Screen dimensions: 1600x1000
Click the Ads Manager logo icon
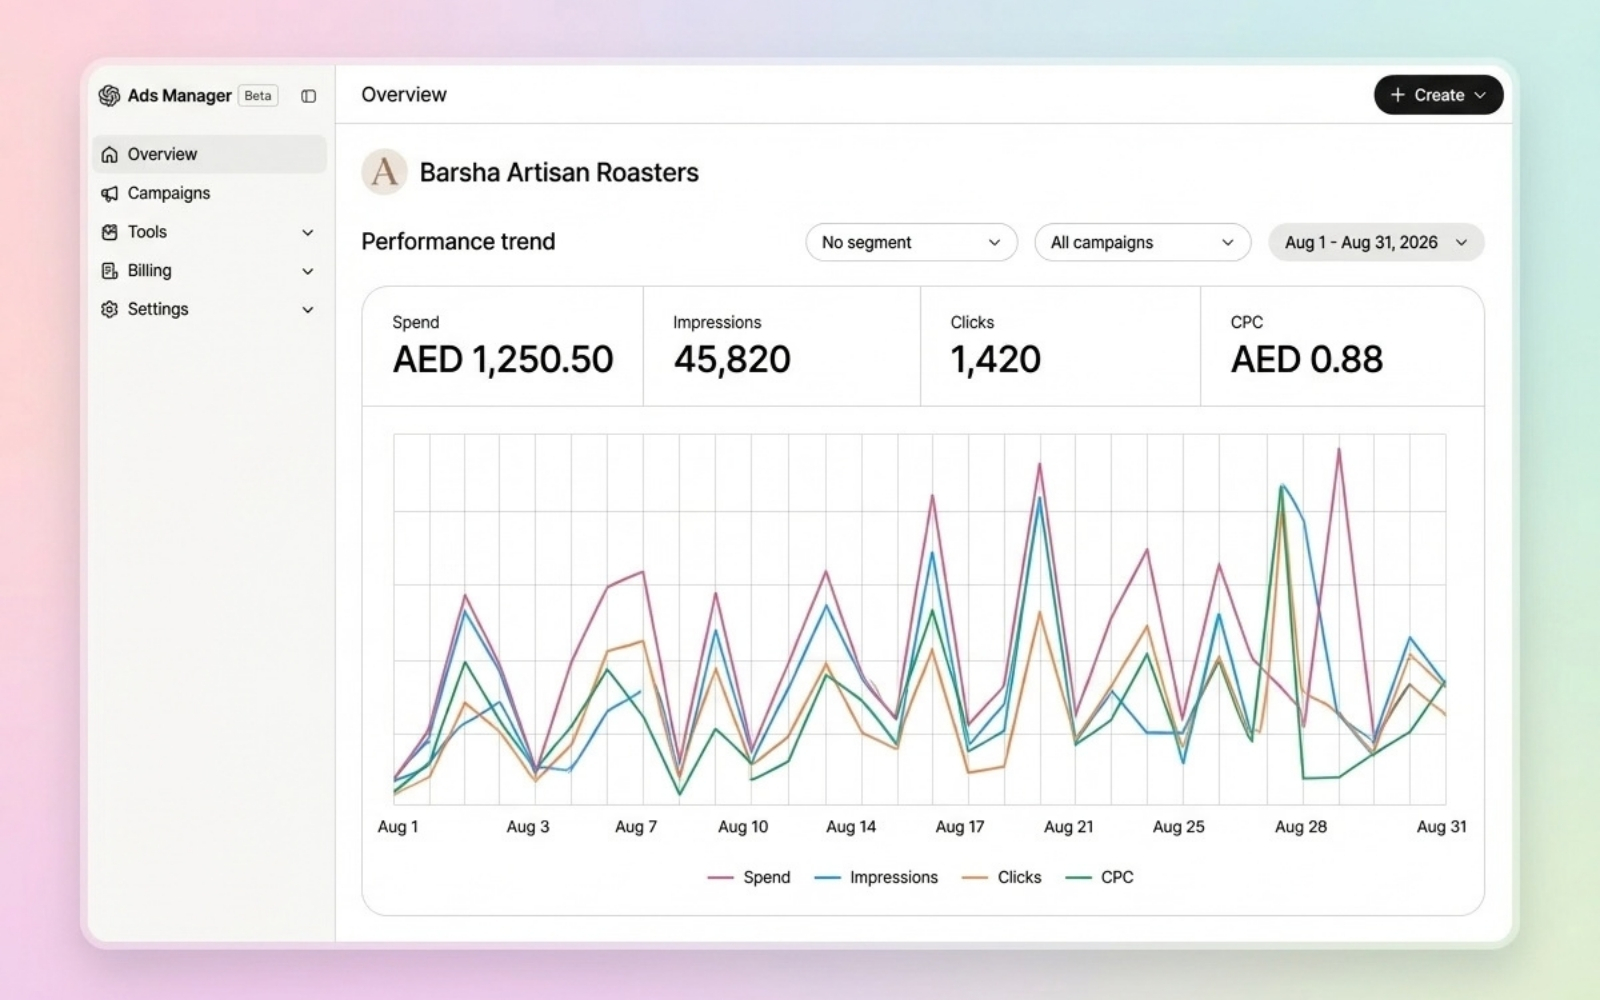109,95
